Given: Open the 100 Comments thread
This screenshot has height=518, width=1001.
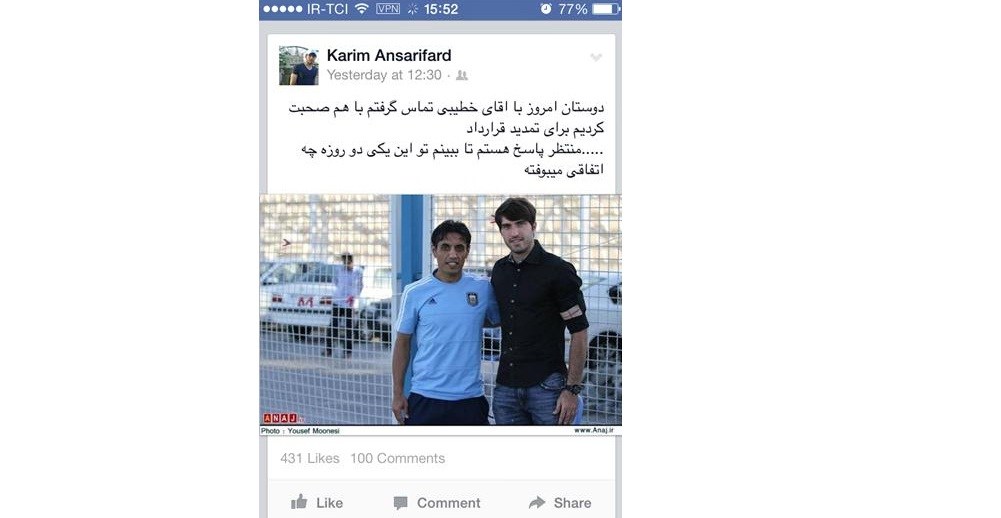Looking at the screenshot, I should pyautogui.click(x=398, y=458).
